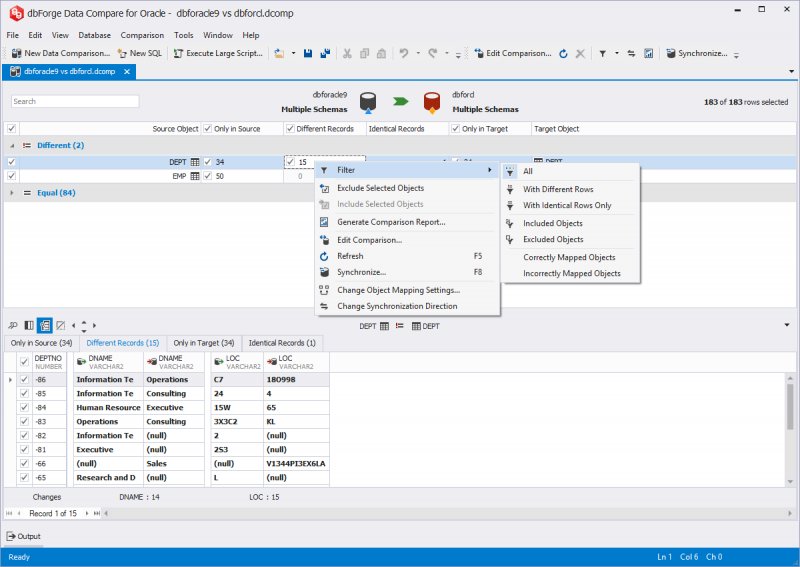Uncheck the DEPT row object checkbox
The width and height of the screenshot is (800, 567).
point(11,162)
